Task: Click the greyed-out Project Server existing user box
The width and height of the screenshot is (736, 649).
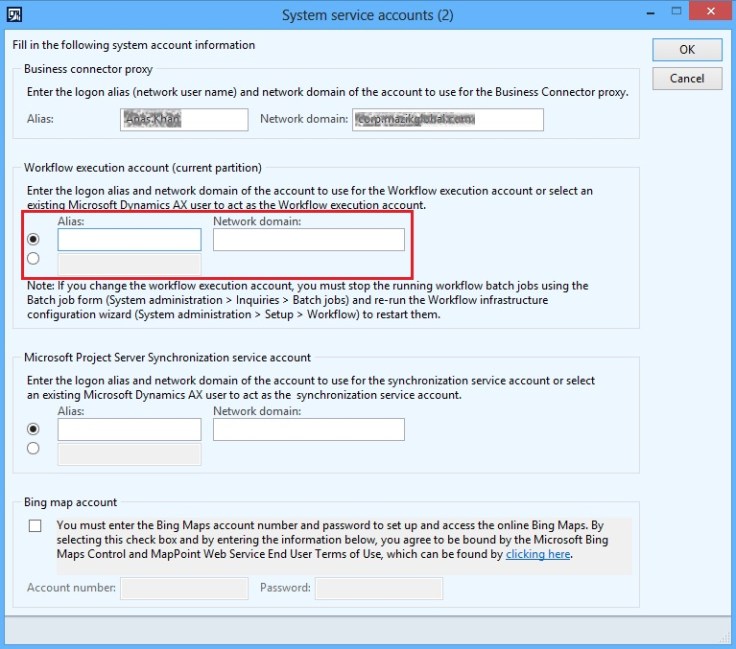Action: point(129,454)
